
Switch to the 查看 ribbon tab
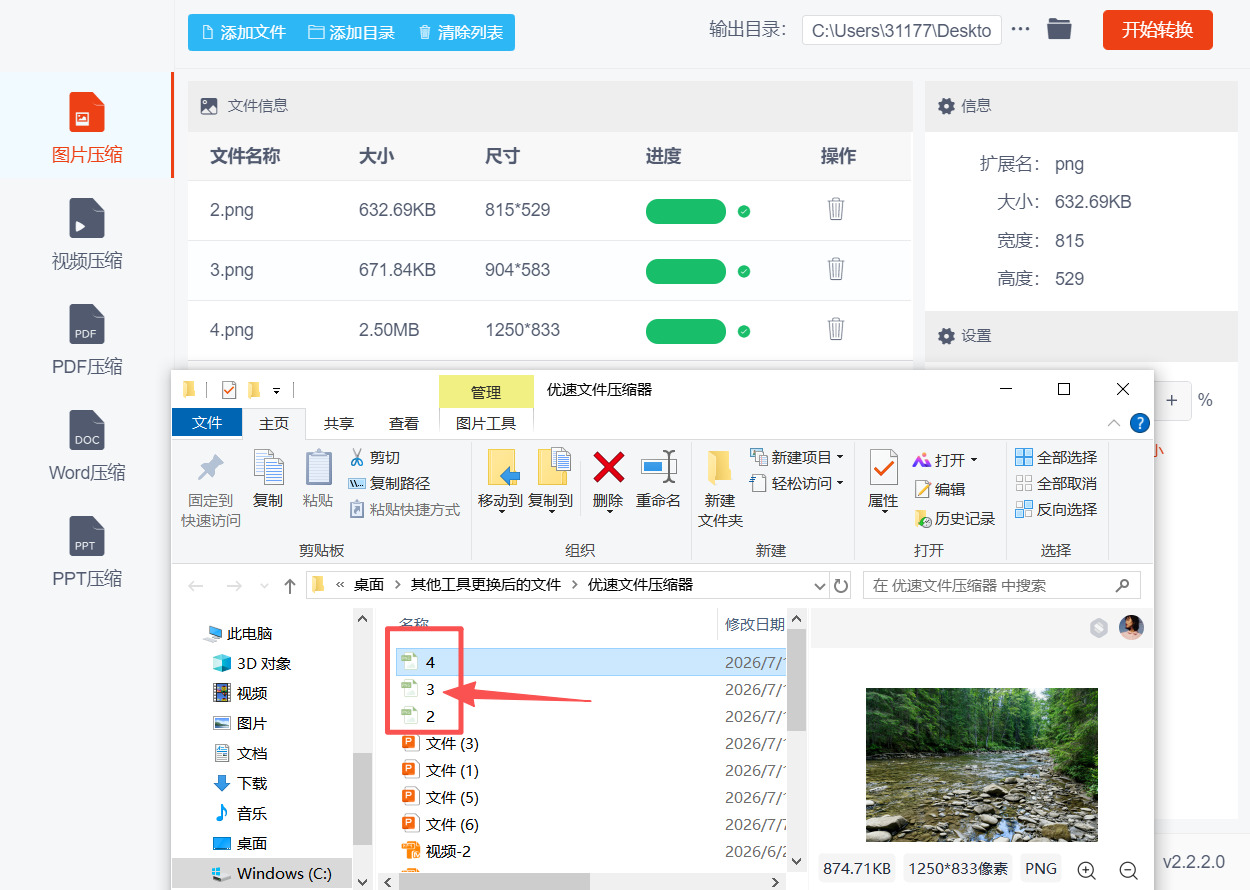pyautogui.click(x=404, y=423)
